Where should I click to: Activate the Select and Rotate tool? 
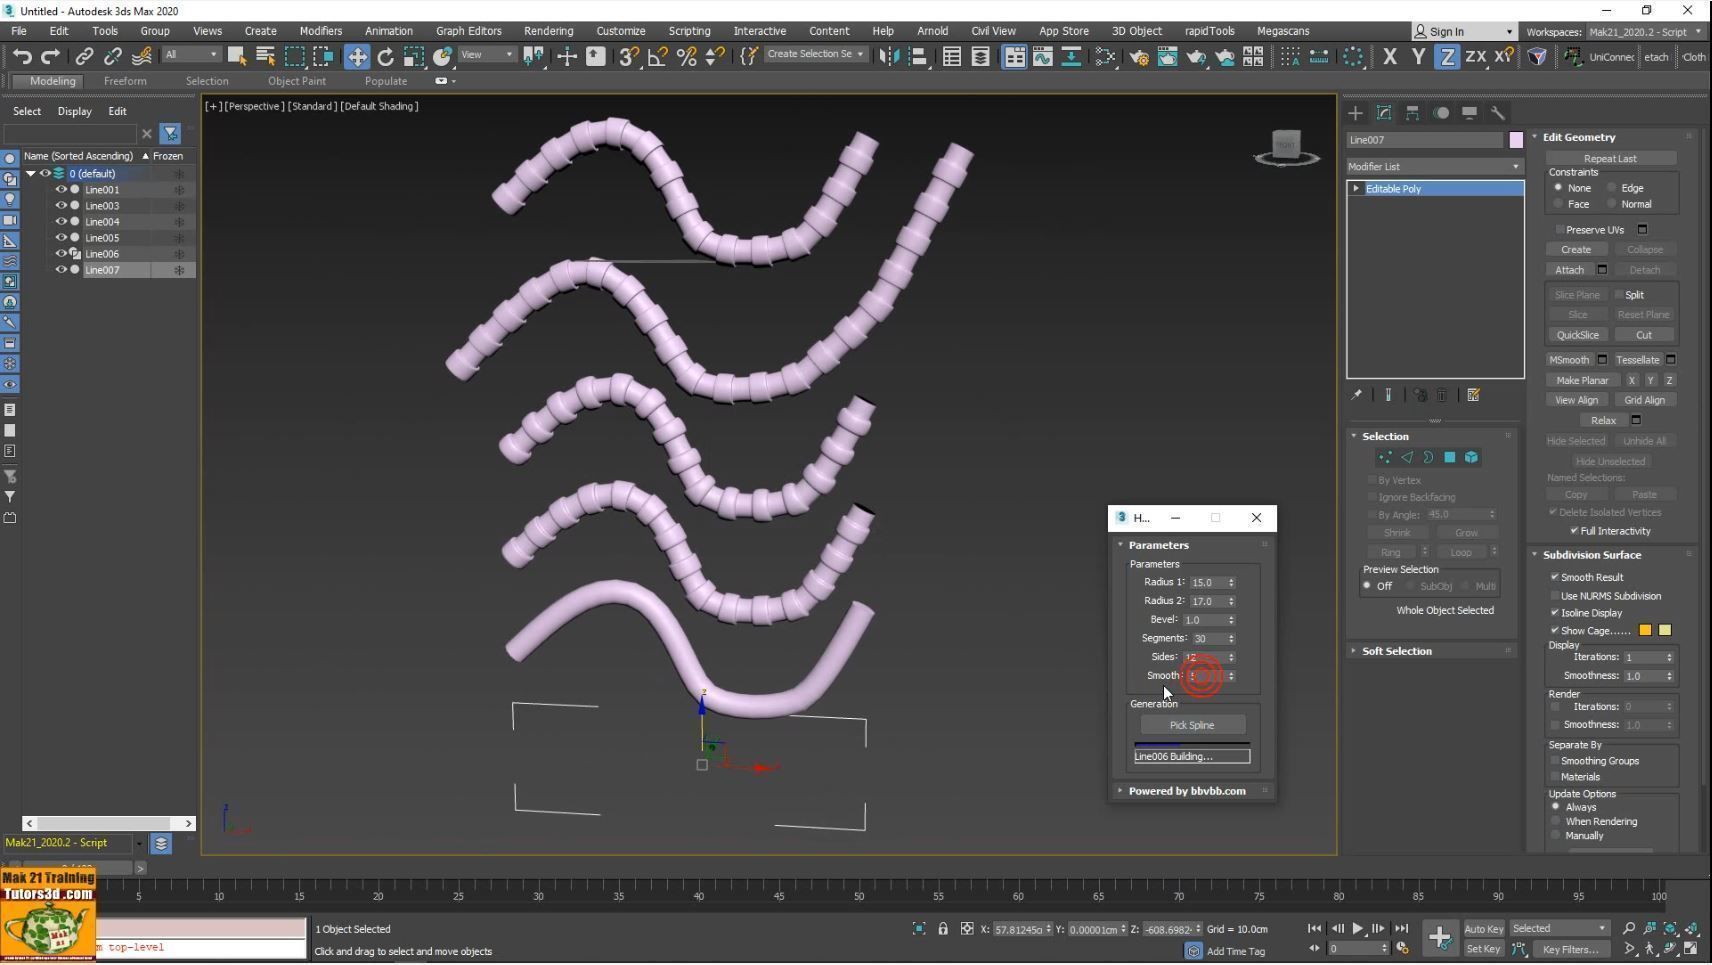click(x=385, y=57)
